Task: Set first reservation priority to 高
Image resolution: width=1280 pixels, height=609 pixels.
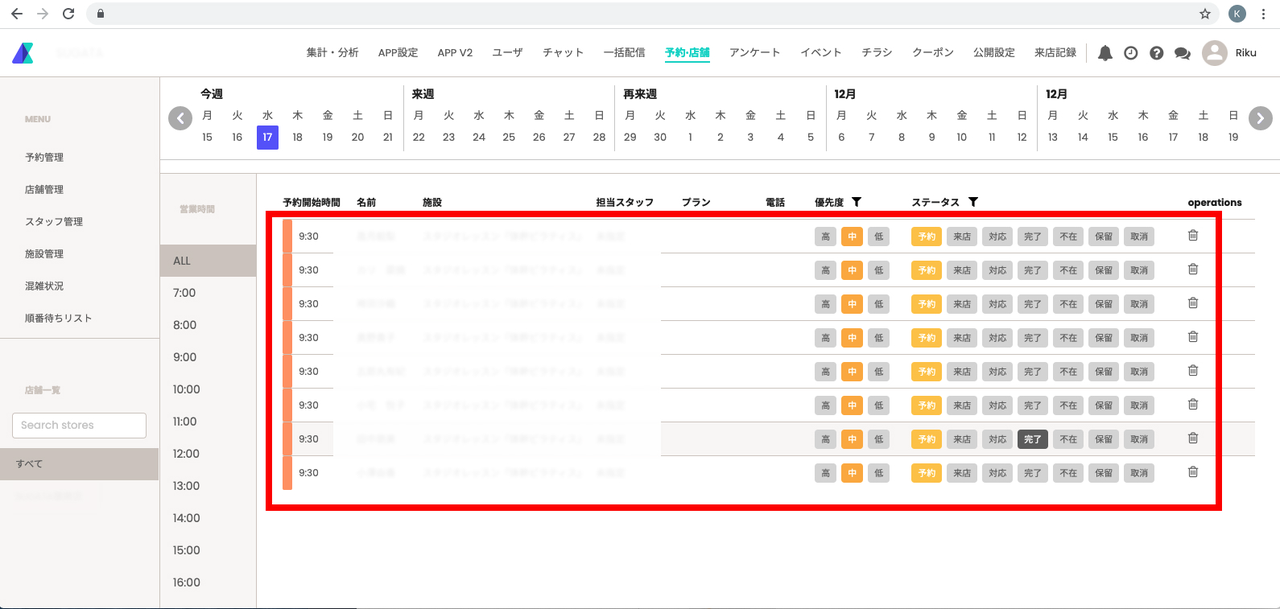Action: coord(825,237)
